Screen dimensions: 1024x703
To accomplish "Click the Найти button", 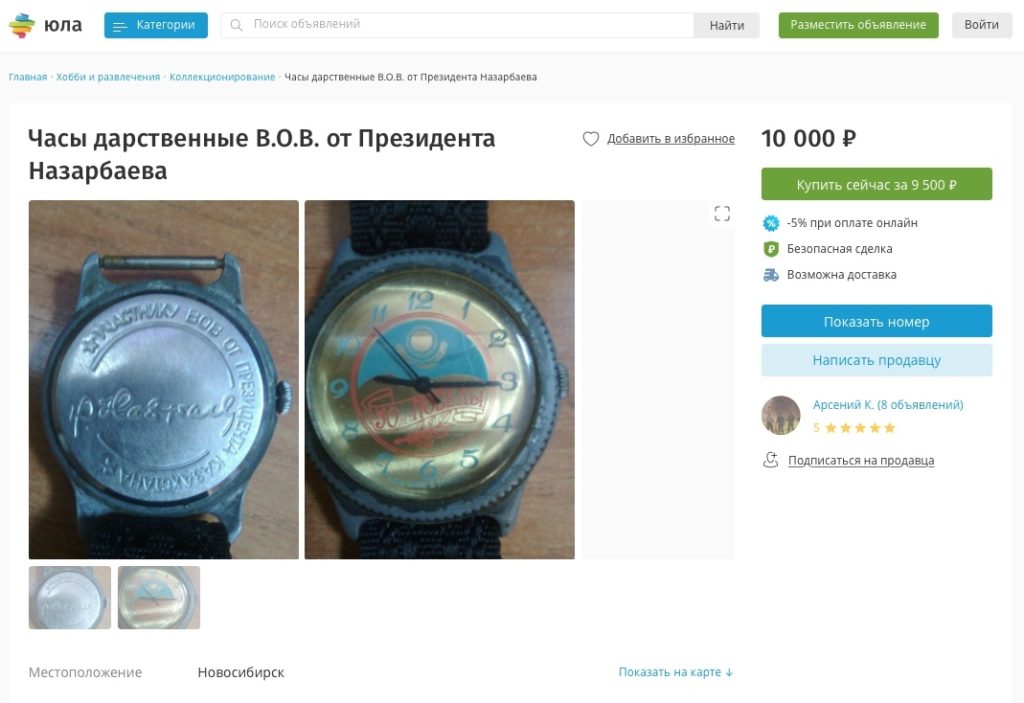I will tap(726, 25).
